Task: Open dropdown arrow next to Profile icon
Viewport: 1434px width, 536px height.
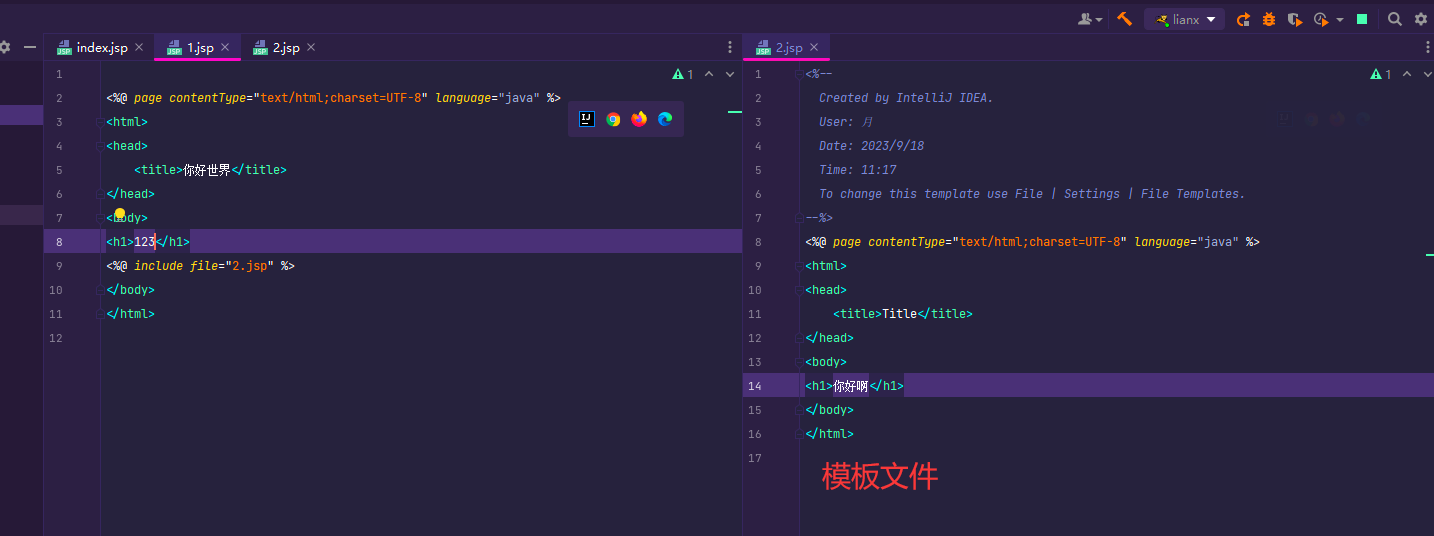Action: point(1340,19)
